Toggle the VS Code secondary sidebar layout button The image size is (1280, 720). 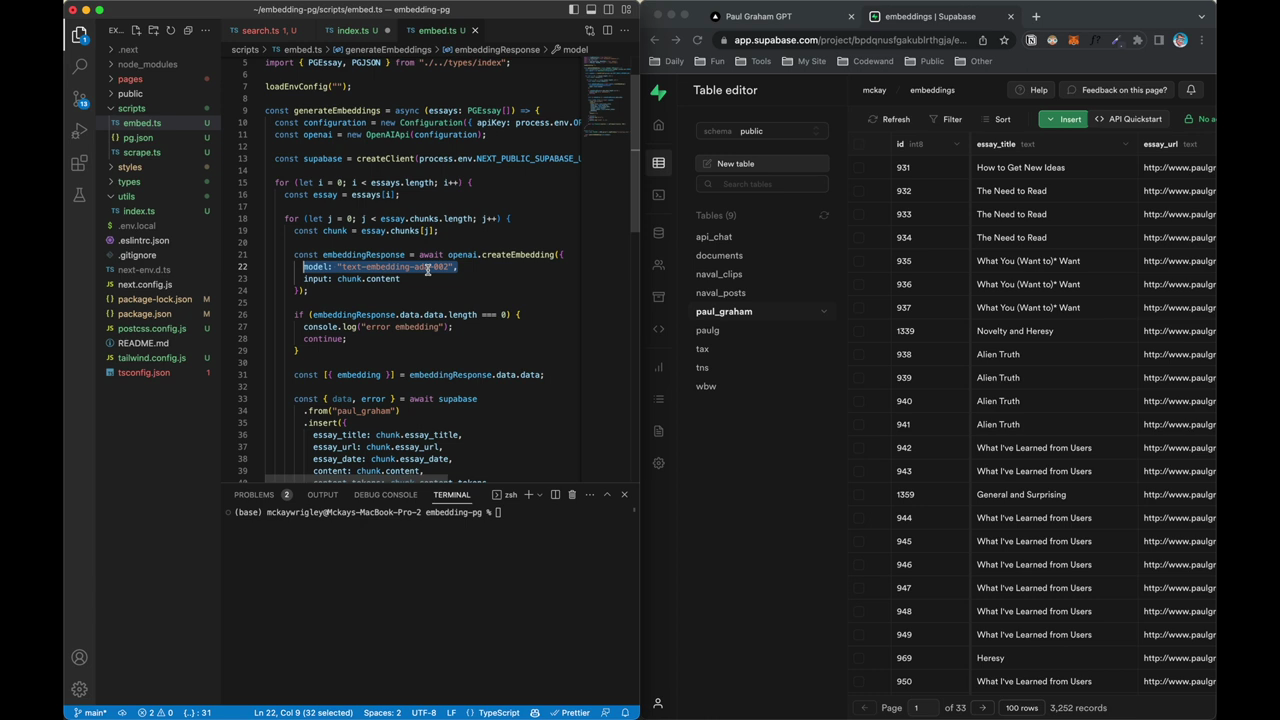tap(608, 10)
